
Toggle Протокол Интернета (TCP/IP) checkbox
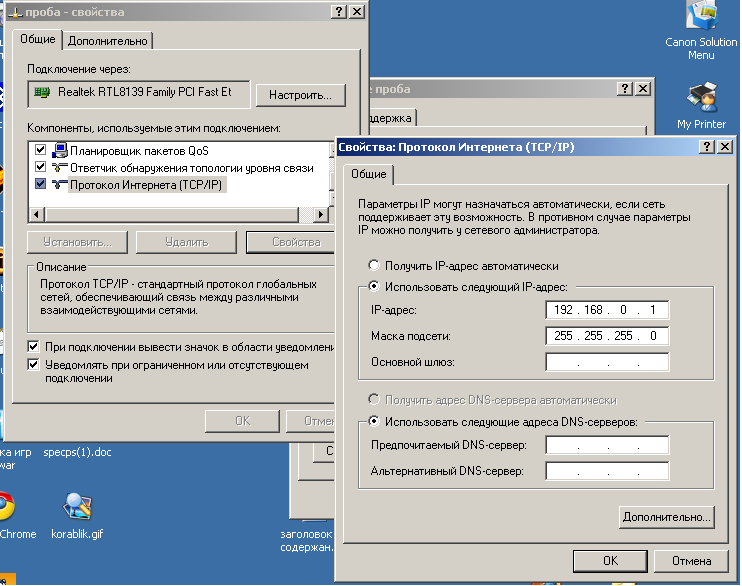point(41,185)
